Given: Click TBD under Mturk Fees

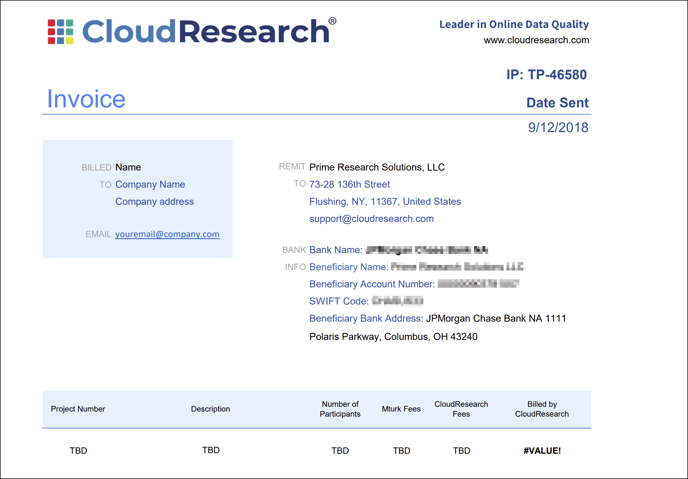Looking at the screenshot, I should pyautogui.click(x=401, y=450).
